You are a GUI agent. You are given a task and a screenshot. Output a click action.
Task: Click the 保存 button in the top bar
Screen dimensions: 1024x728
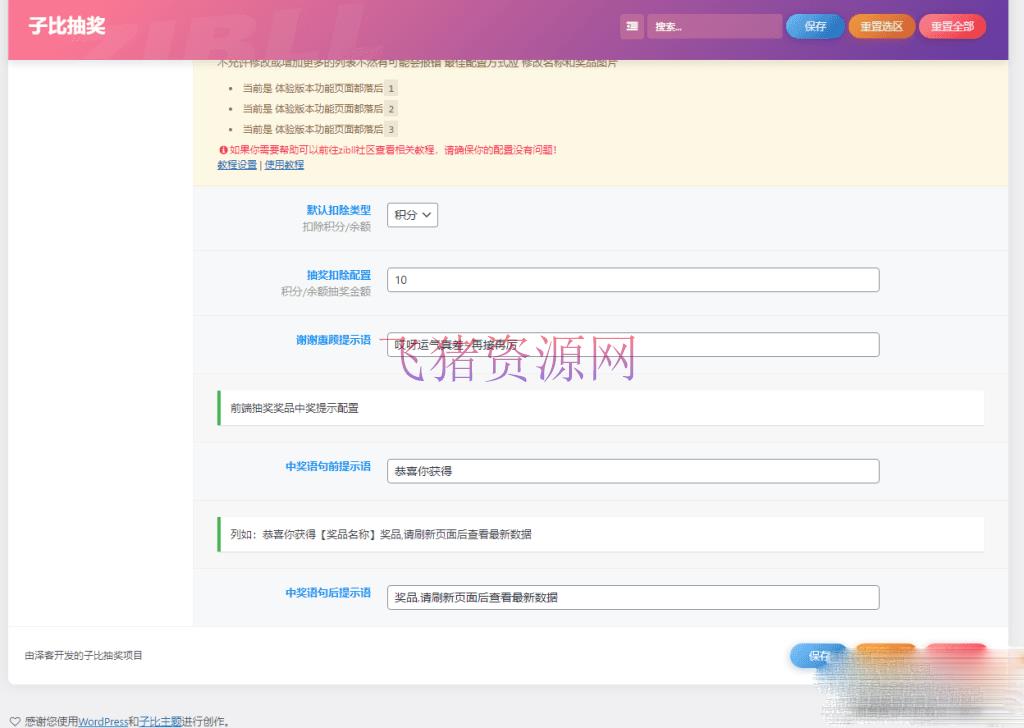[814, 26]
